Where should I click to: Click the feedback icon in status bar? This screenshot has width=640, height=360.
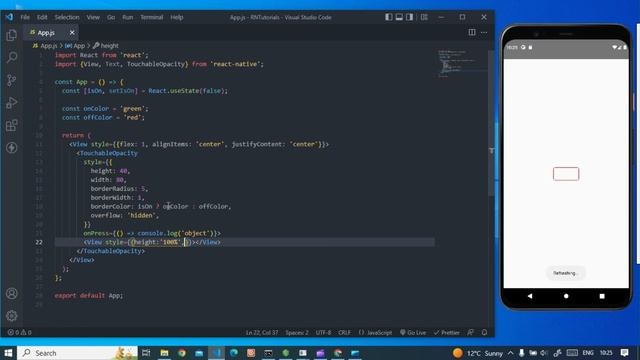coord(471,332)
